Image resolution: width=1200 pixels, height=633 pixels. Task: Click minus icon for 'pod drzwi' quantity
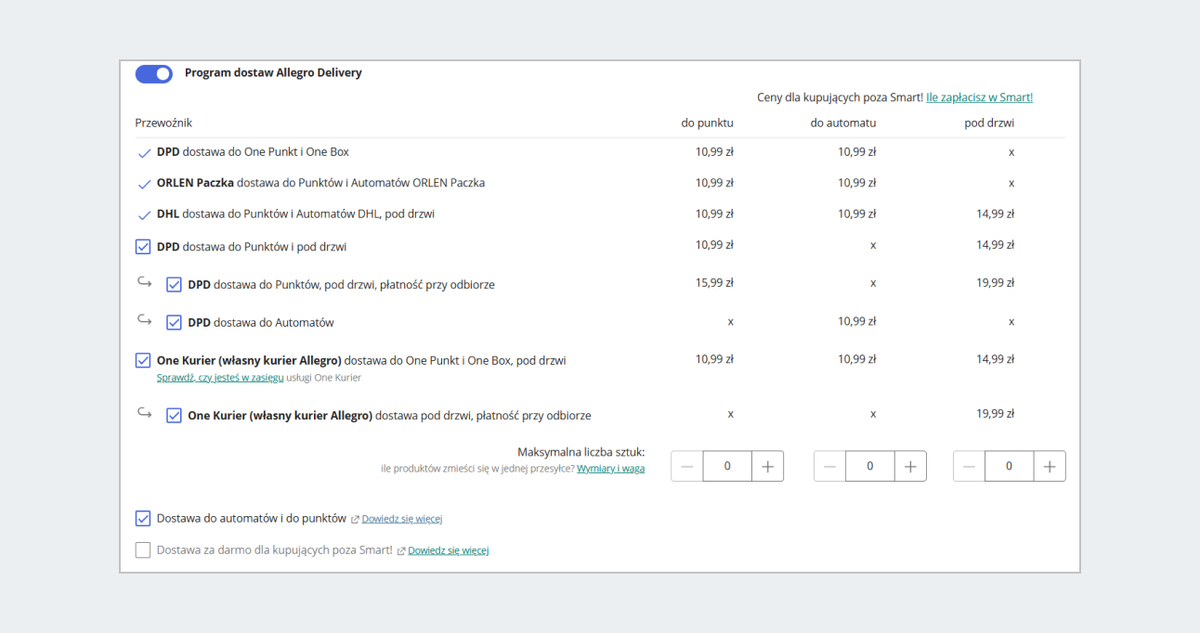[969, 466]
